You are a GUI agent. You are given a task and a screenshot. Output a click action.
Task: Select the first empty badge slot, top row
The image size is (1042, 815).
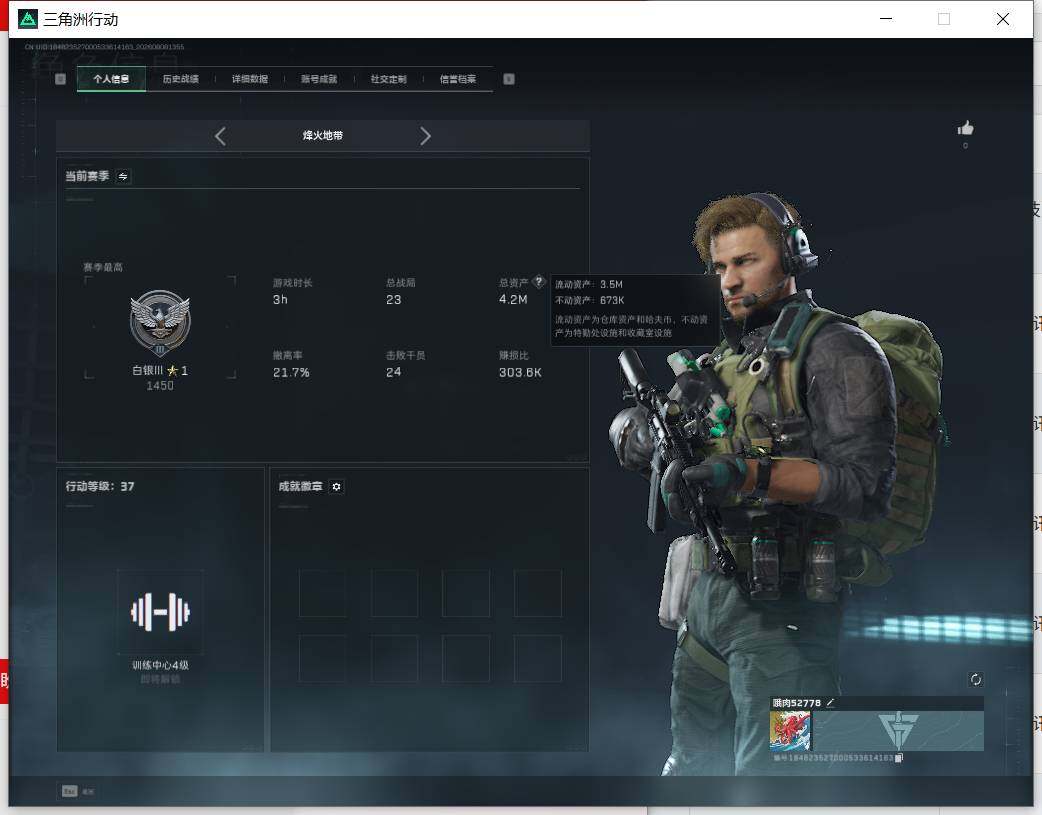pyautogui.click(x=322, y=594)
